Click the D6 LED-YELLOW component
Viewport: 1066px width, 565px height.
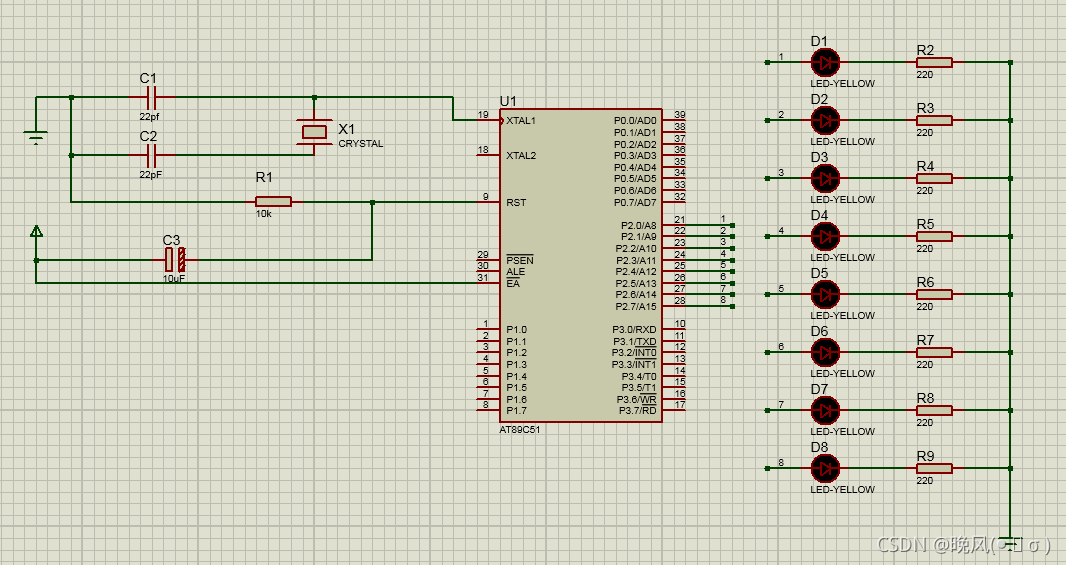(825, 352)
